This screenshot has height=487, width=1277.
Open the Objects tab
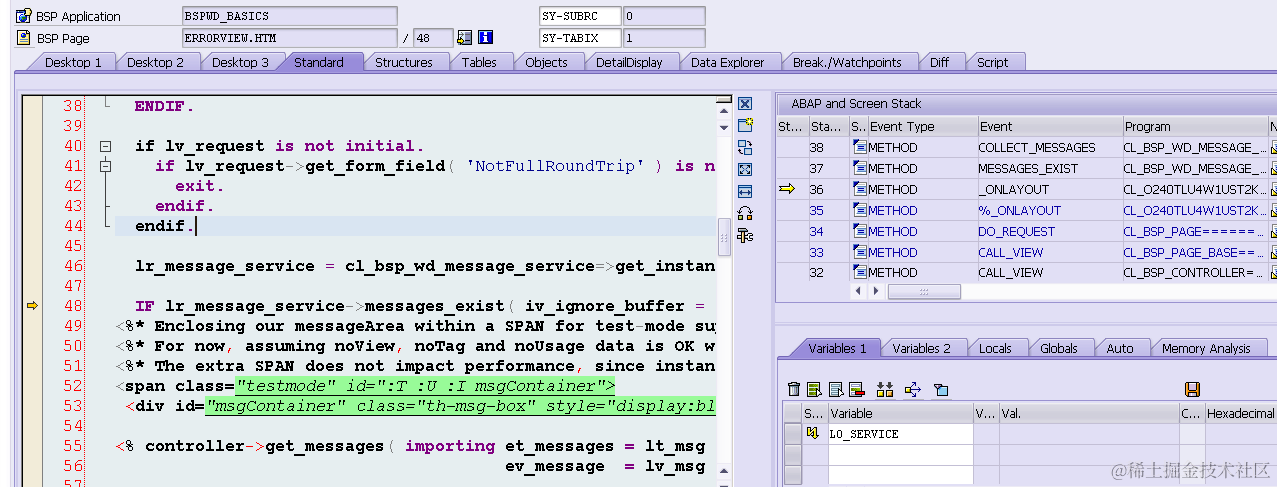pyautogui.click(x=546, y=62)
